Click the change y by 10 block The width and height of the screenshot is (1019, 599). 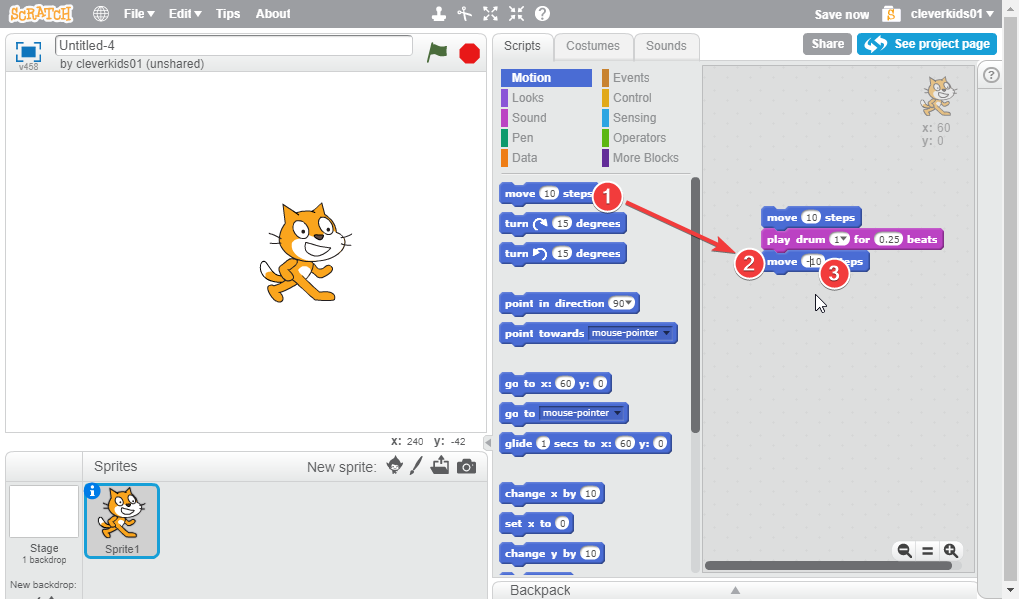pos(552,554)
